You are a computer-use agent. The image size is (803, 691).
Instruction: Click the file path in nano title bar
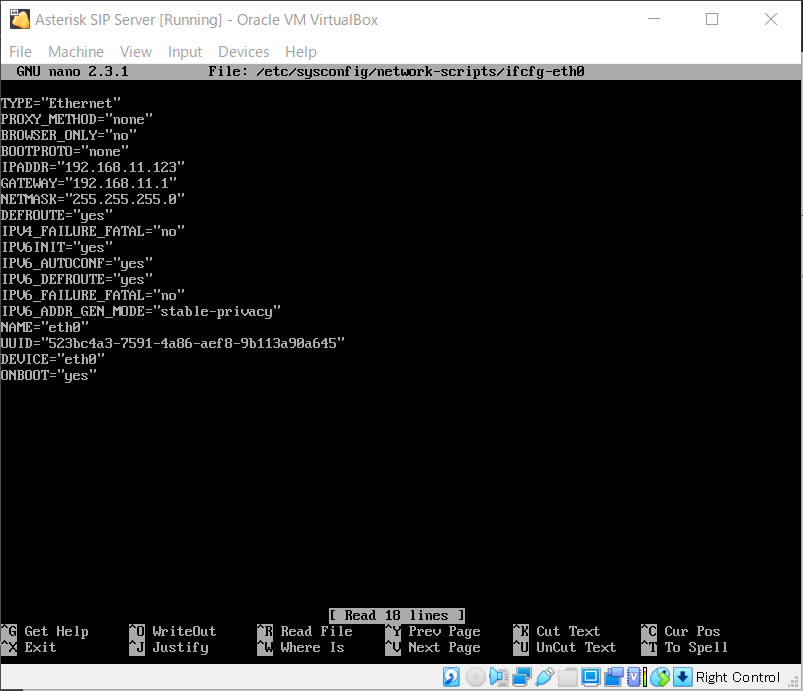pos(420,71)
